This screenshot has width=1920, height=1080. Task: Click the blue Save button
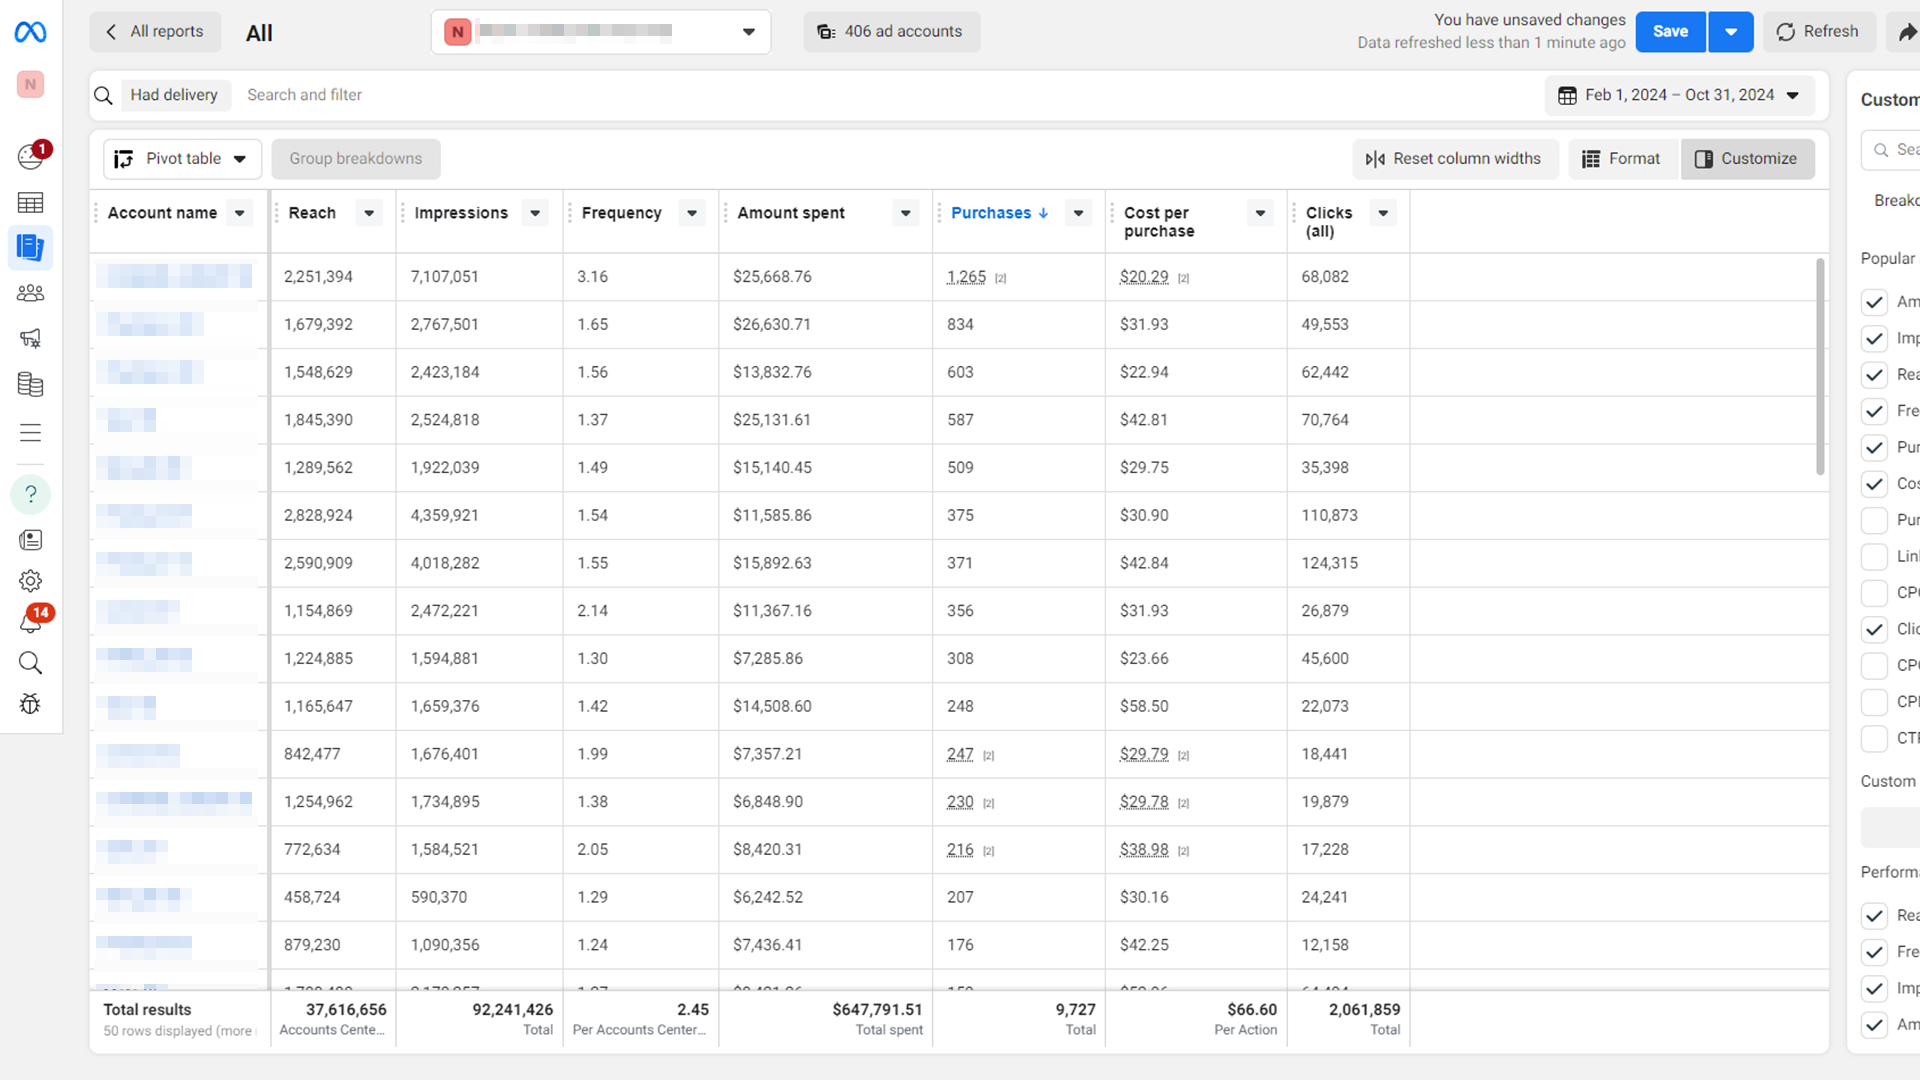1670,32
